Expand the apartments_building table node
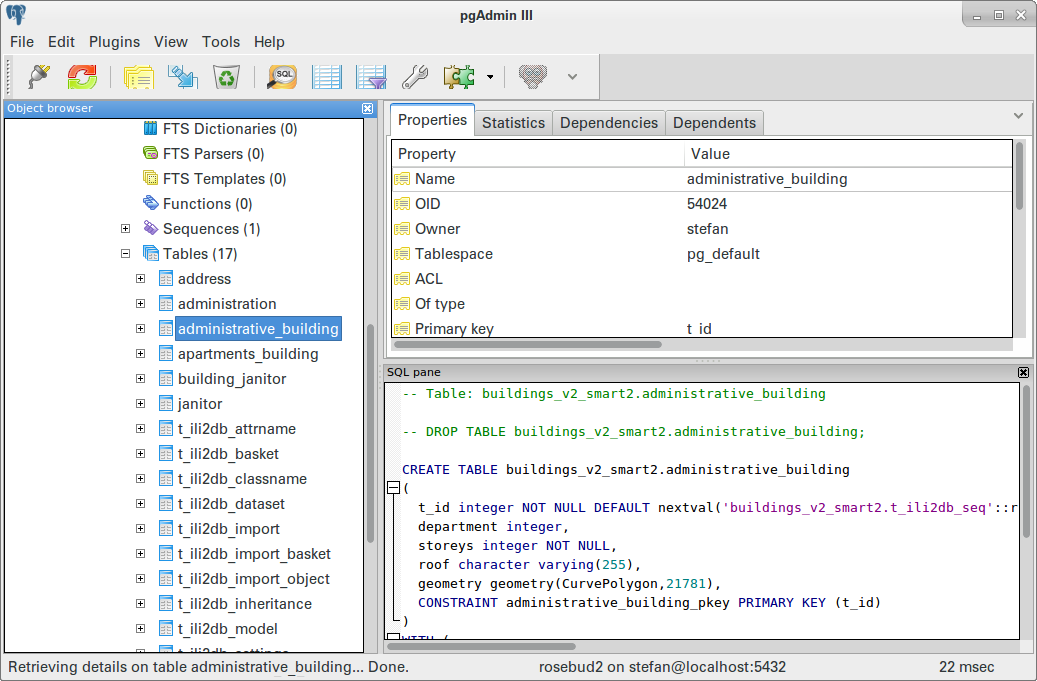This screenshot has height=681, width=1037. tap(140, 354)
